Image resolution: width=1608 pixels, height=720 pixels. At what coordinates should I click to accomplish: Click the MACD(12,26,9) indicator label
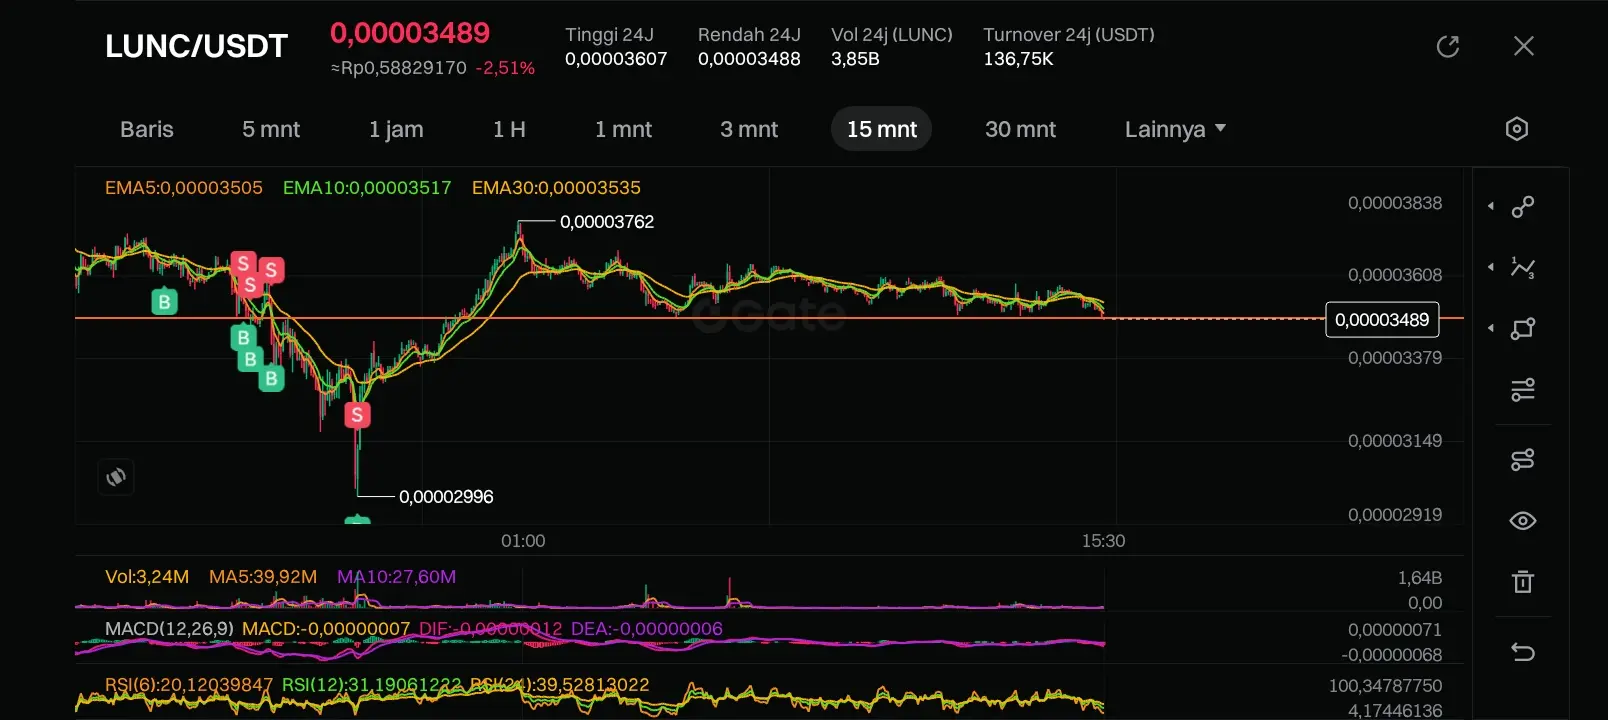(169, 629)
